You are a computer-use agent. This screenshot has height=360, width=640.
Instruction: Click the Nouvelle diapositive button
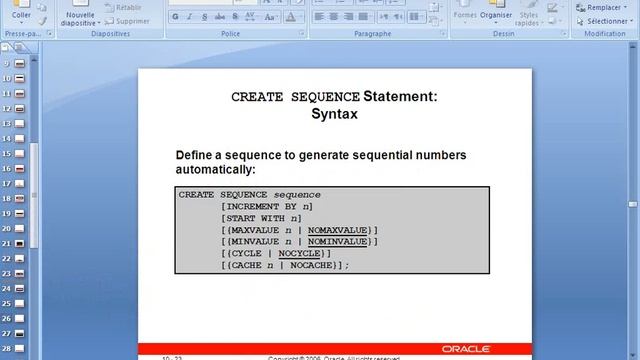(x=80, y=14)
